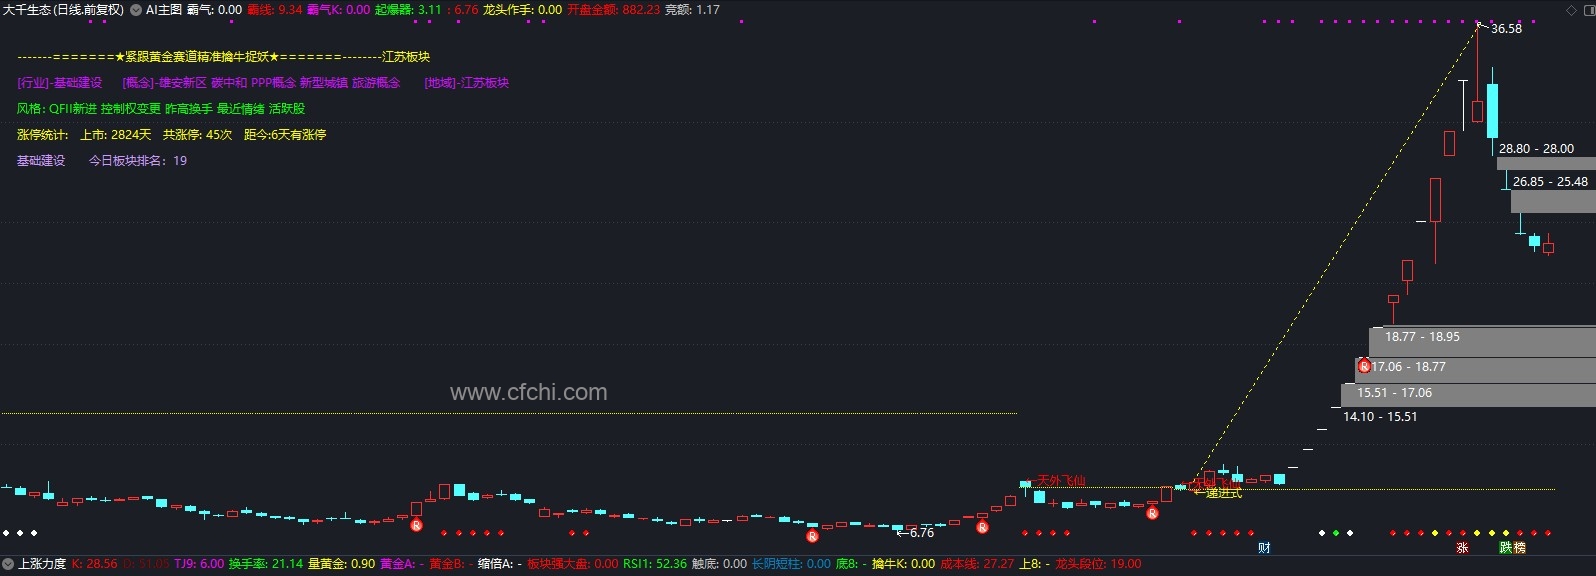
Task: Click the red 涨 event marker
Action: [x=1462, y=548]
